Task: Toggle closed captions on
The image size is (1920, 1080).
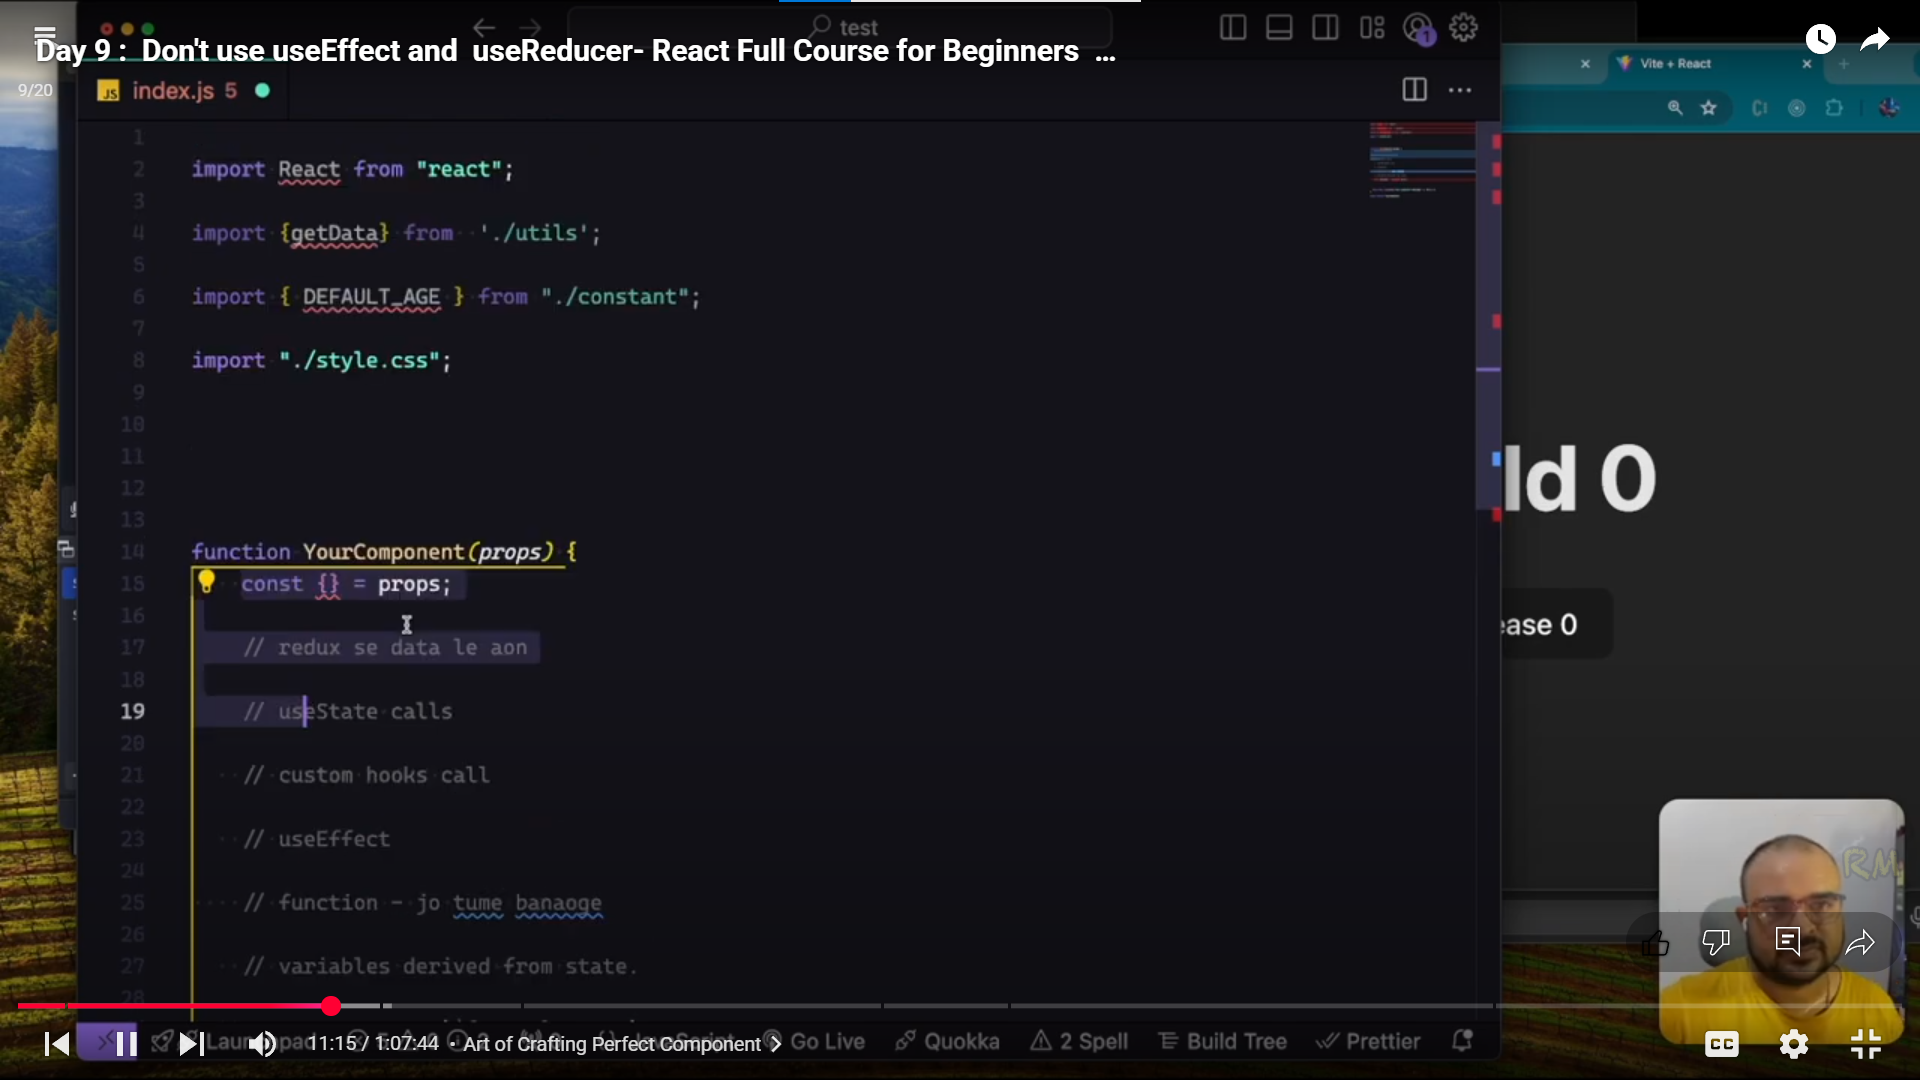Action: tap(1721, 1044)
